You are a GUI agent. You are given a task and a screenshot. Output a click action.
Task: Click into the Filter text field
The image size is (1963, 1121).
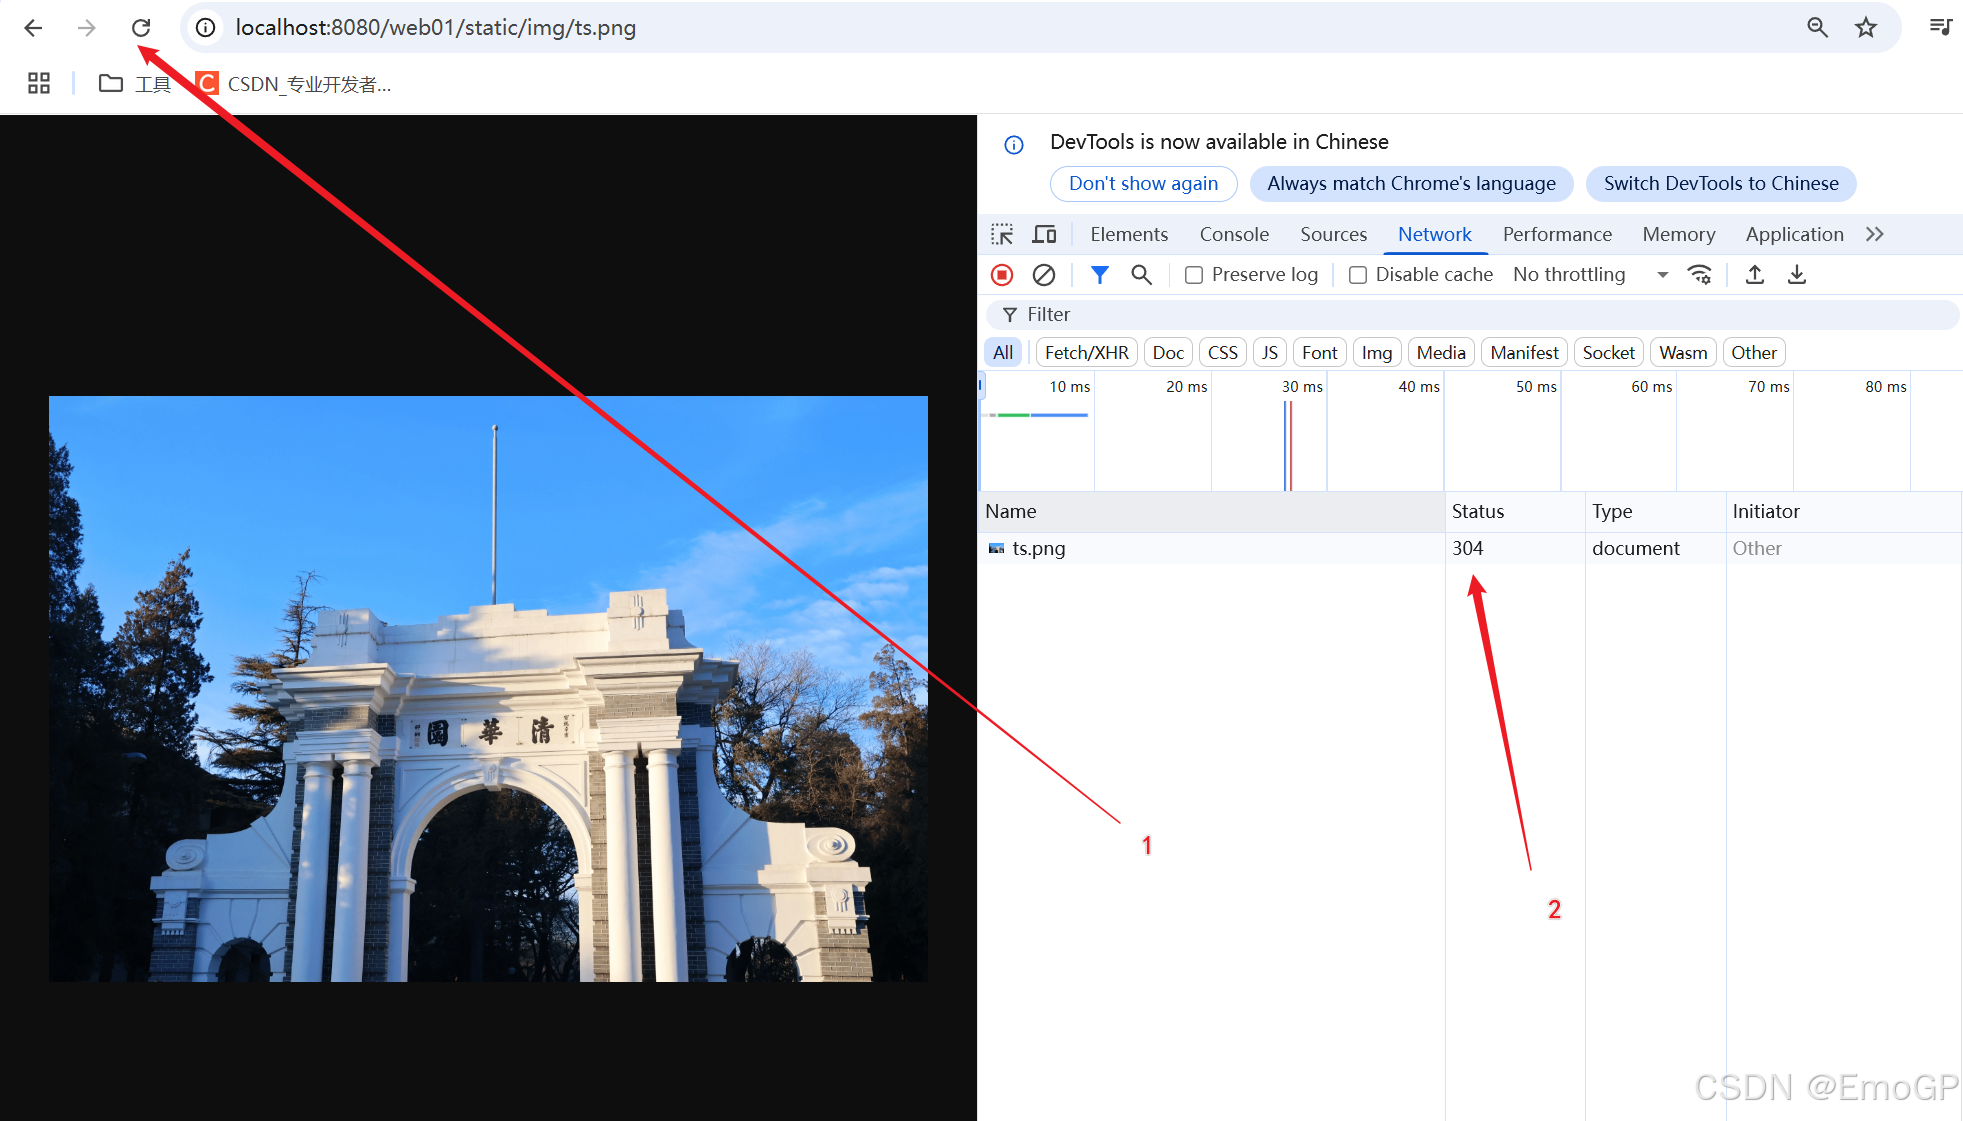[1480, 314]
